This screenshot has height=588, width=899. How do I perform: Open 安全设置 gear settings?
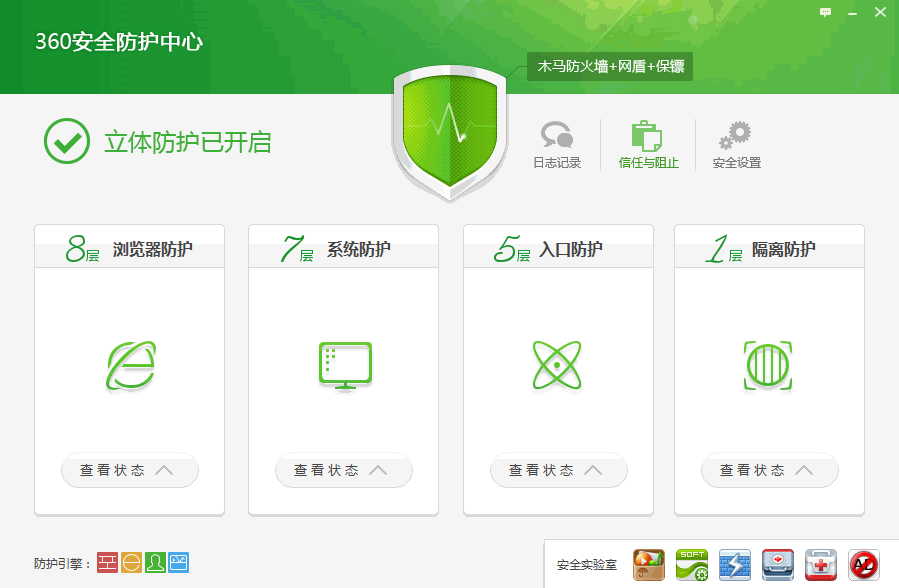(x=737, y=144)
